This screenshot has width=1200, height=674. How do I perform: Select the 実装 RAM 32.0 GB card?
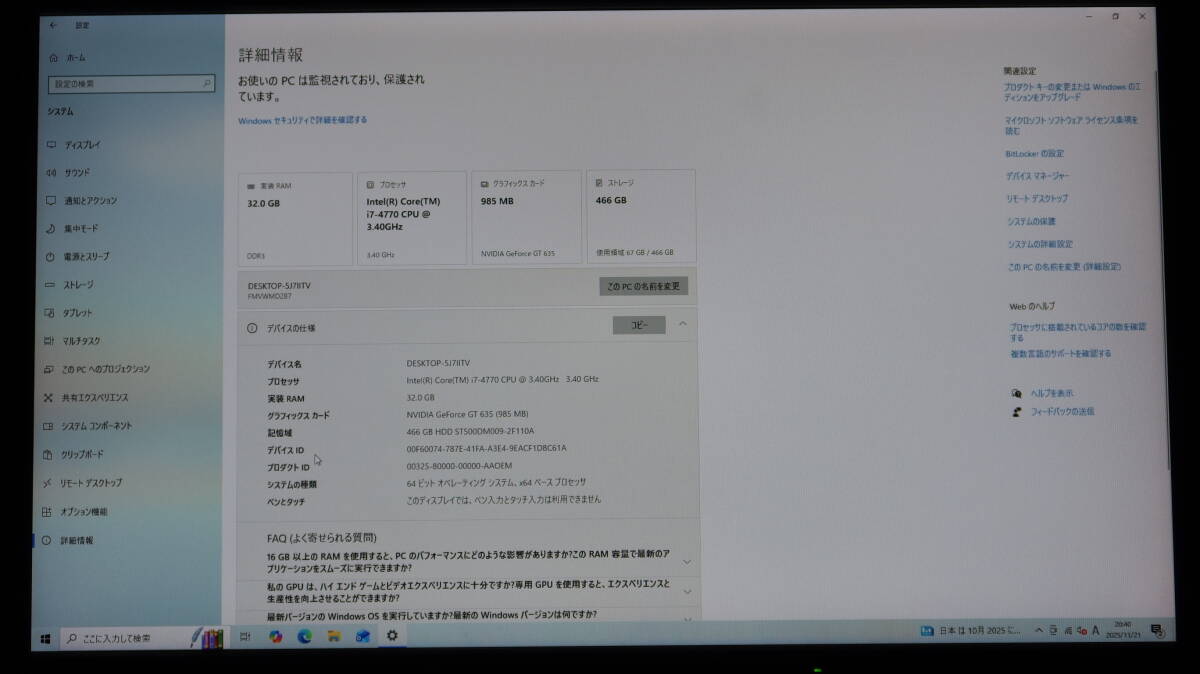[x=296, y=218]
